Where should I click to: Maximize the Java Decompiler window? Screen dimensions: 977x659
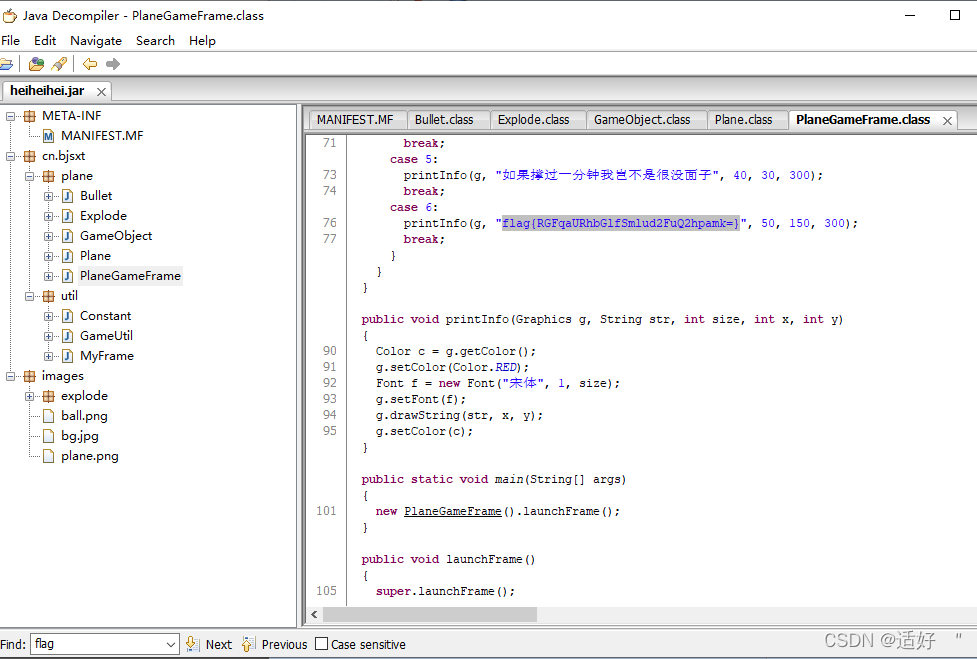pos(955,15)
